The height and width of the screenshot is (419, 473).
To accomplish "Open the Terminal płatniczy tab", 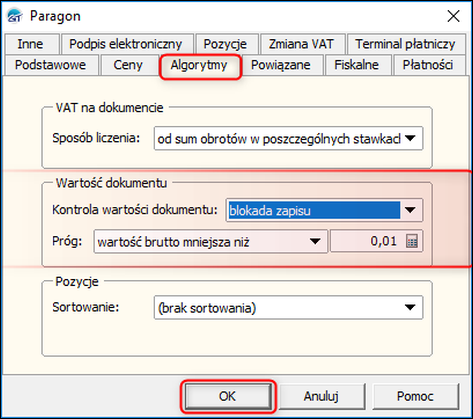I will (x=405, y=44).
